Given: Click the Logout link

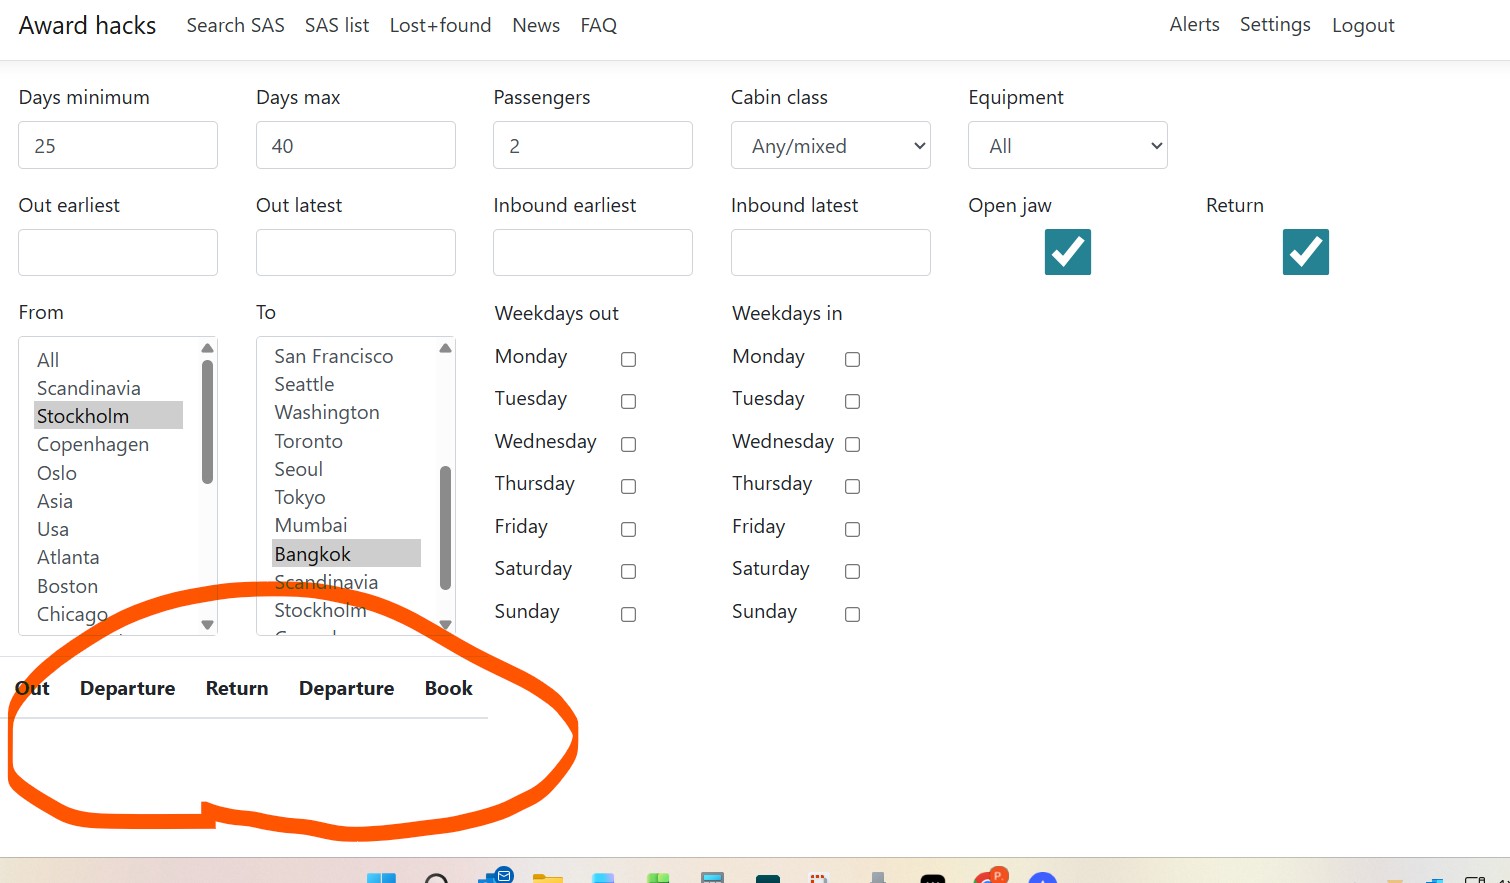Looking at the screenshot, I should point(1363,26).
